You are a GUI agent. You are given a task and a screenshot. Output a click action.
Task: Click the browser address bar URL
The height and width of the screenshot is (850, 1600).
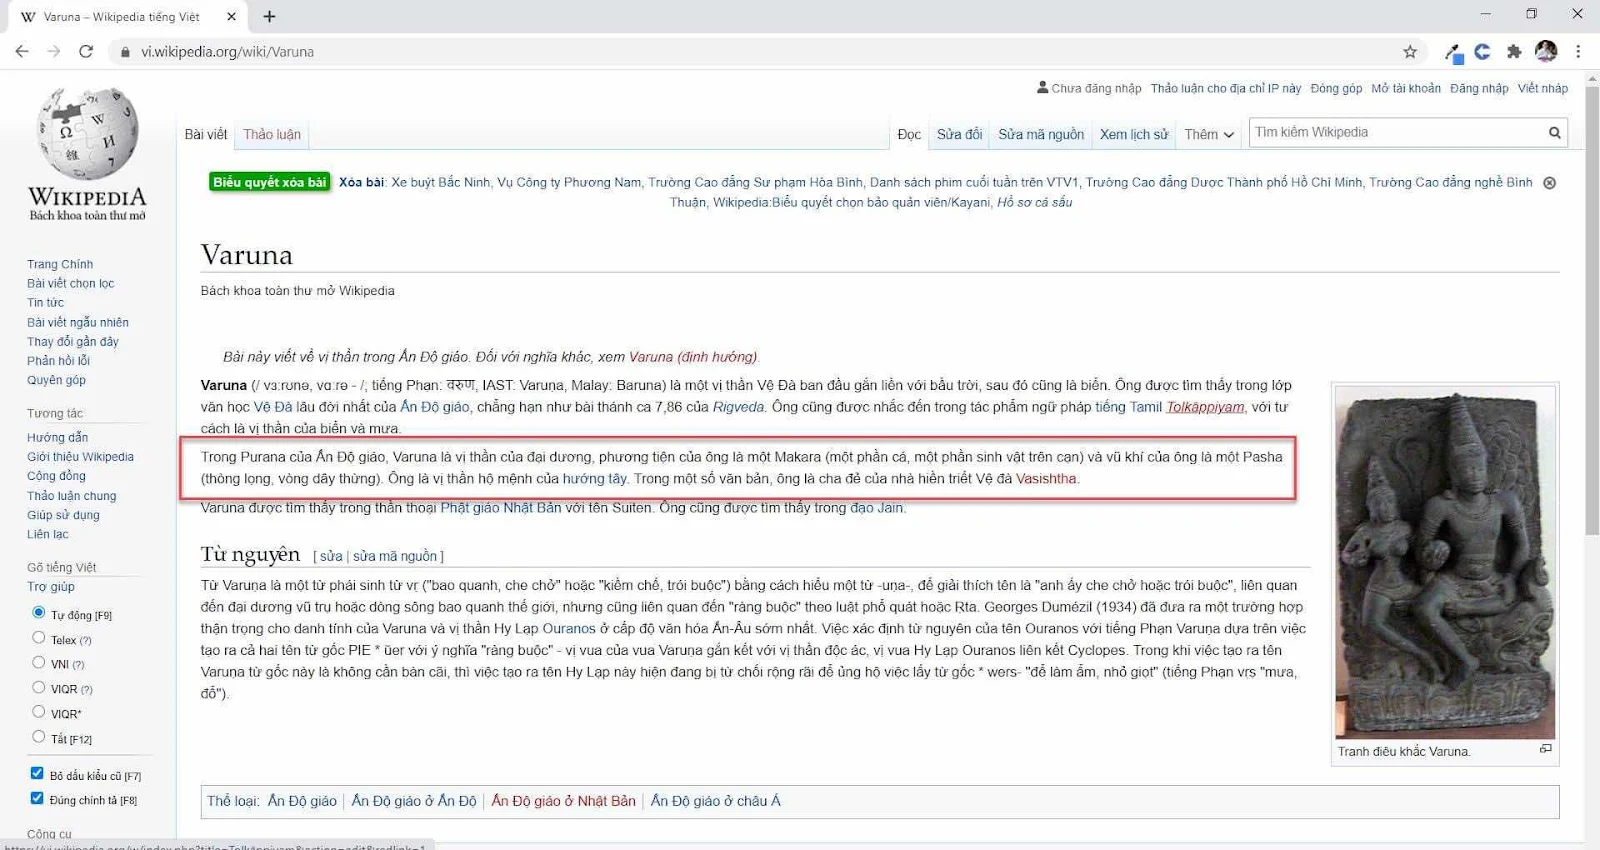click(x=227, y=52)
